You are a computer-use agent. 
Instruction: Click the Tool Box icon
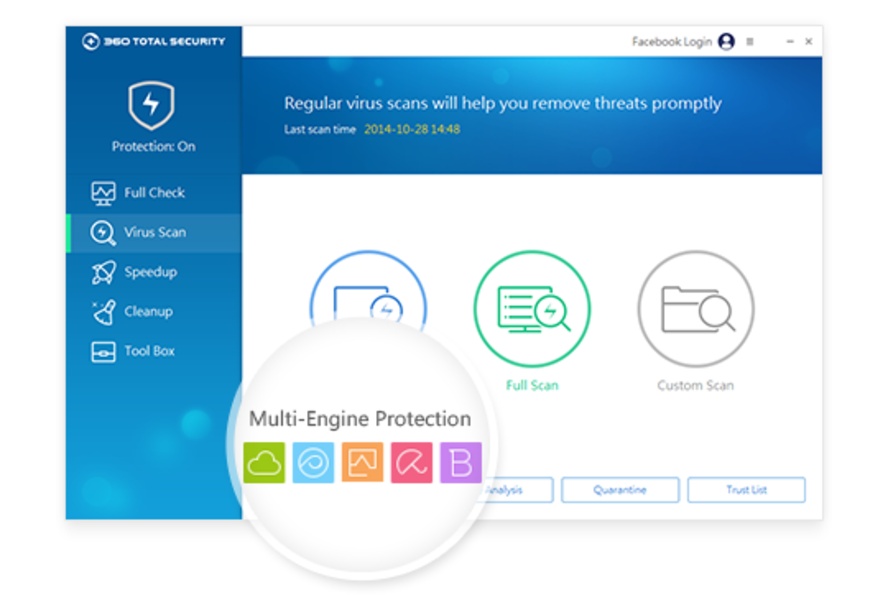tap(103, 352)
